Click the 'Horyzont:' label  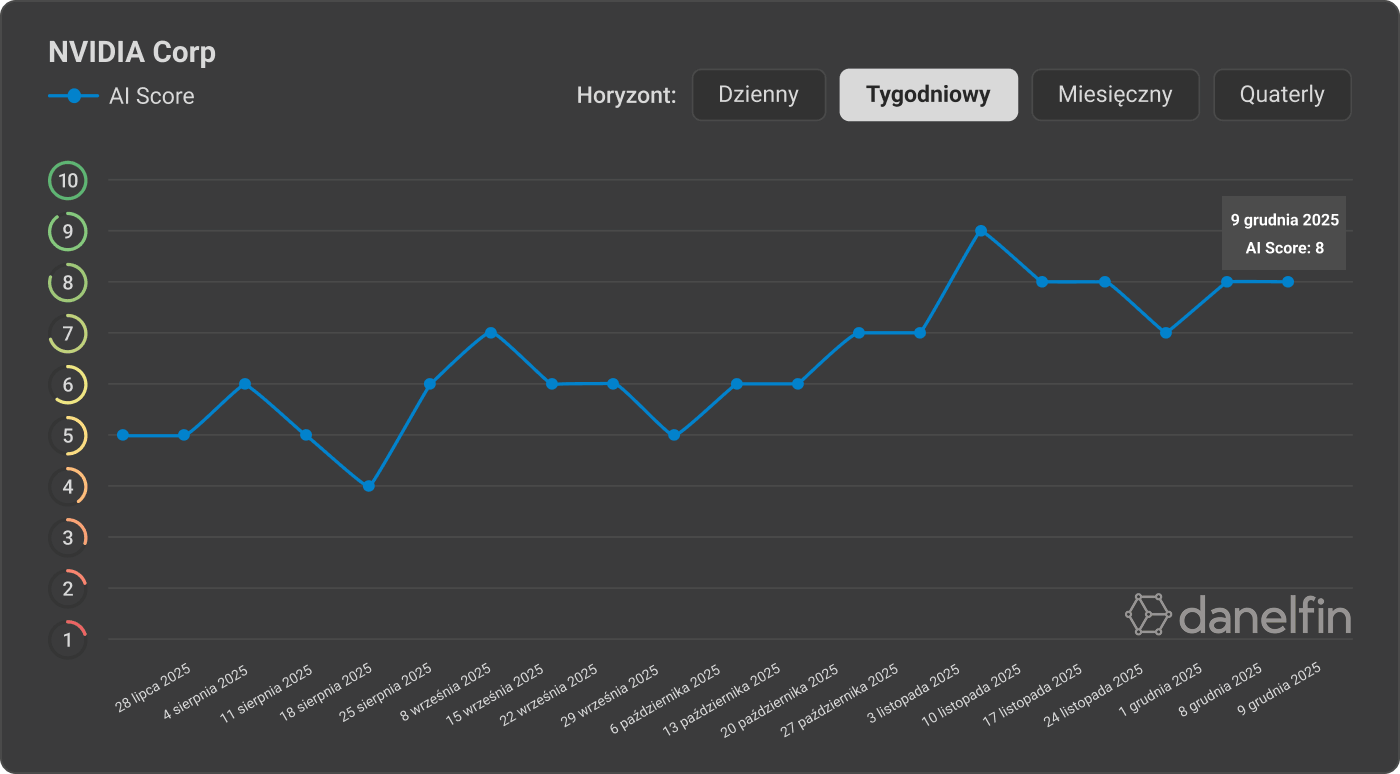point(627,96)
